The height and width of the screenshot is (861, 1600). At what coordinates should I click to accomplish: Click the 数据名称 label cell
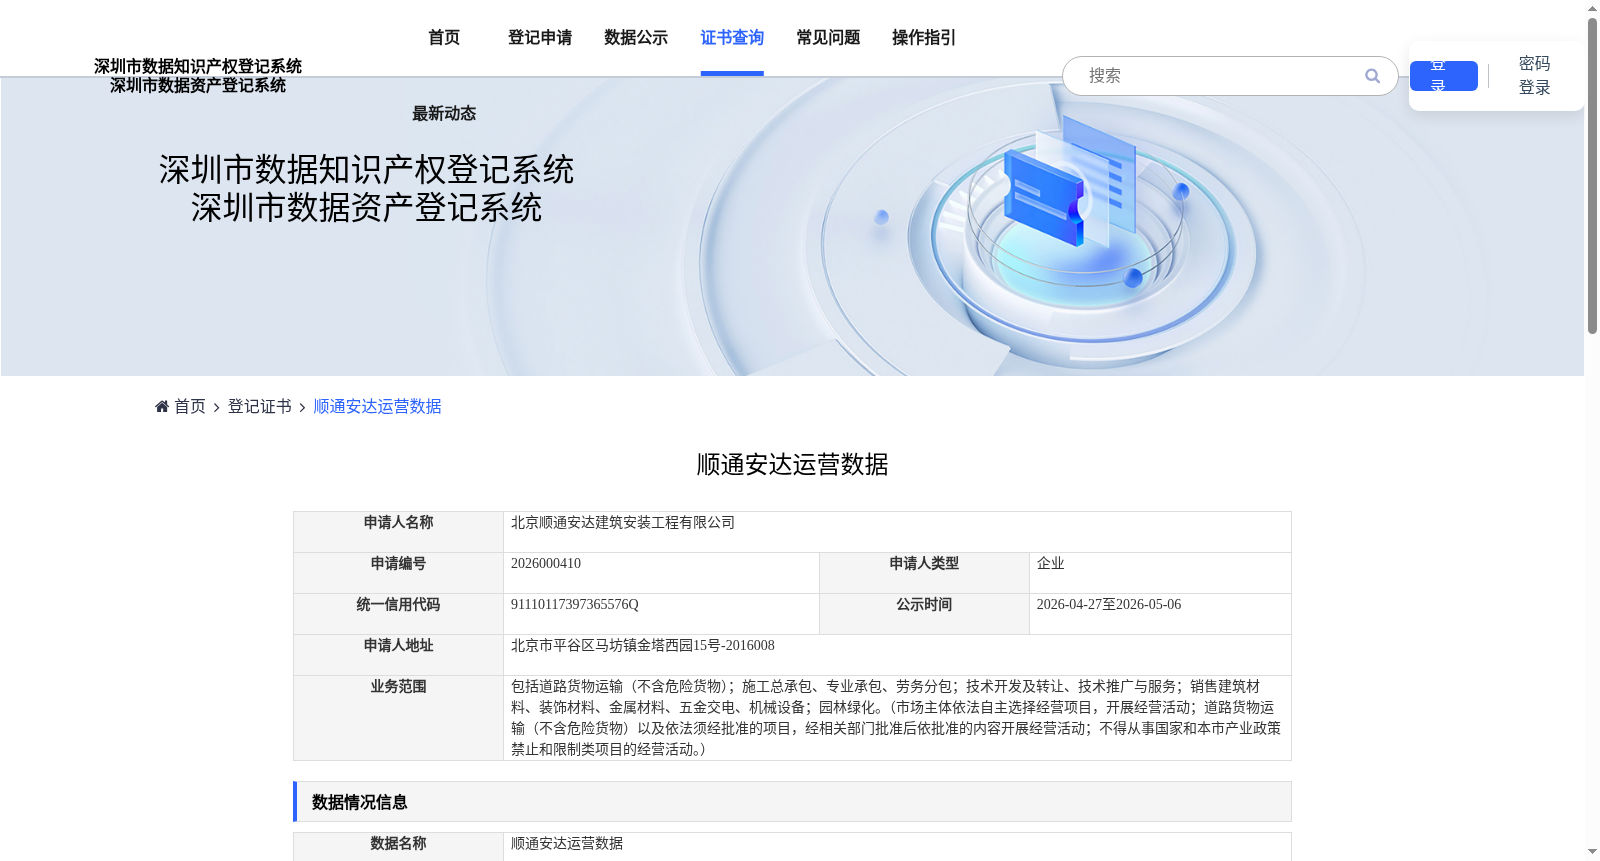coord(398,846)
